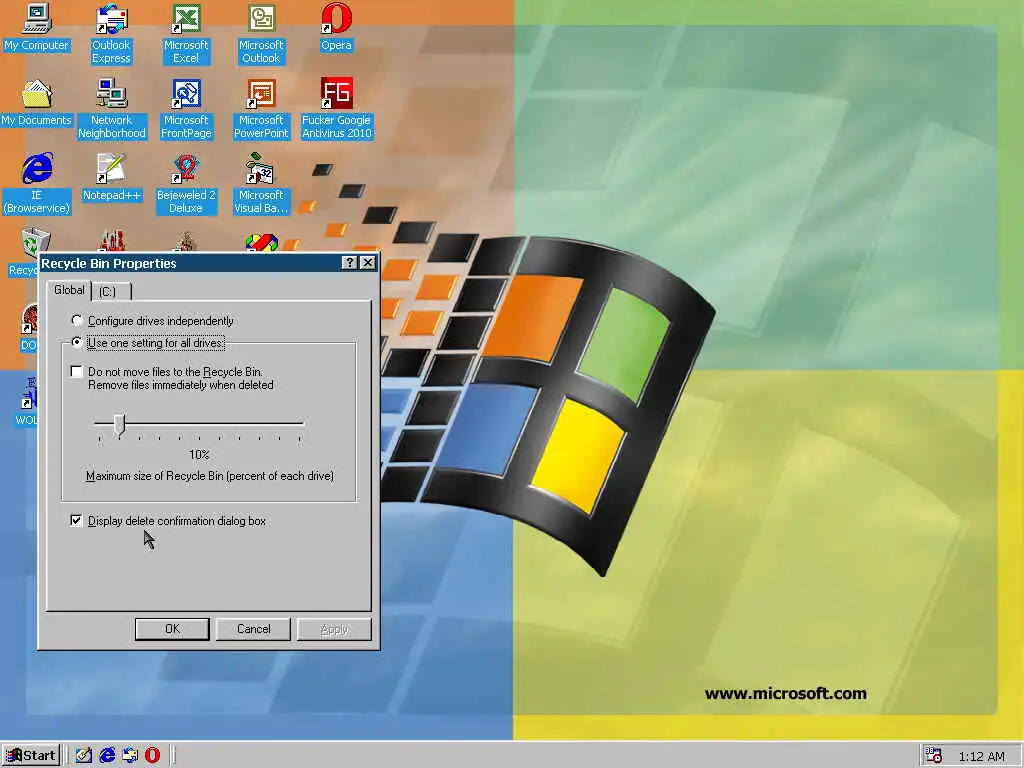
Task: Select the Opera desktop shortcut
Action: click(x=336, y=29)
